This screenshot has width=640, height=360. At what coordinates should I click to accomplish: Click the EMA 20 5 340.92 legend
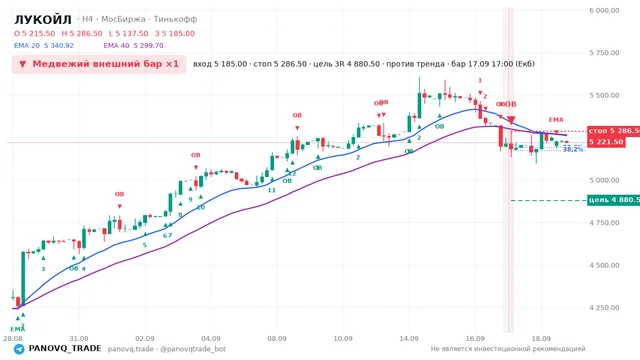pyautogui.click(x=44, y=45)
